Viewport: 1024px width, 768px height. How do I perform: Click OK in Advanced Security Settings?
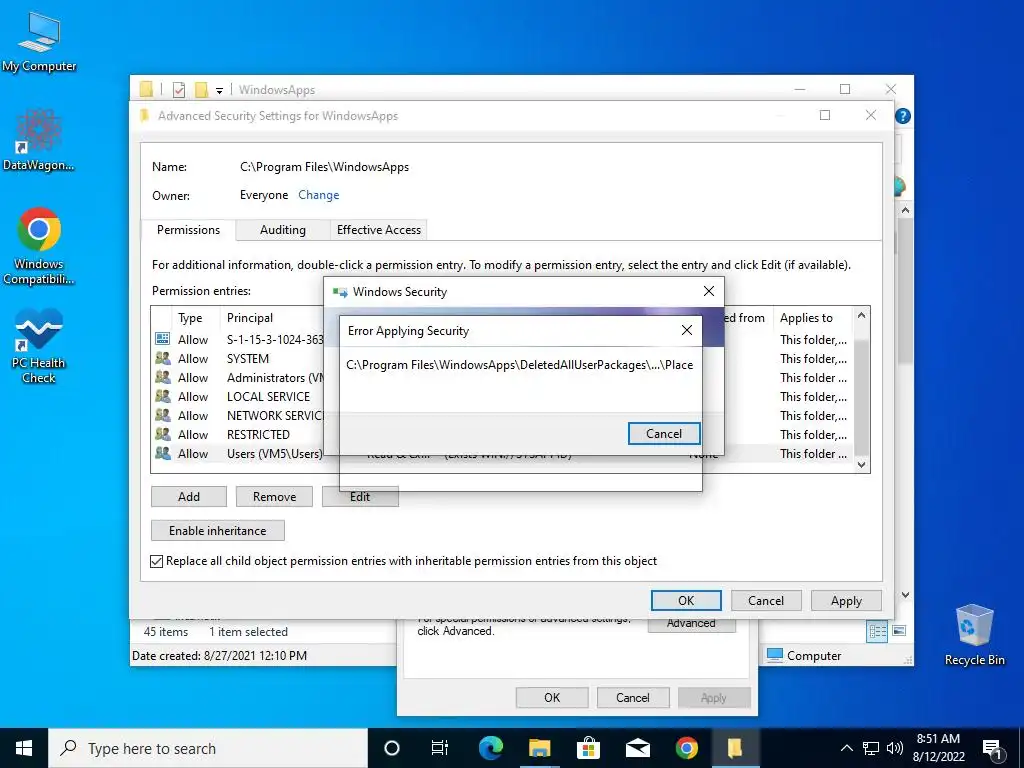click(686, 600)
